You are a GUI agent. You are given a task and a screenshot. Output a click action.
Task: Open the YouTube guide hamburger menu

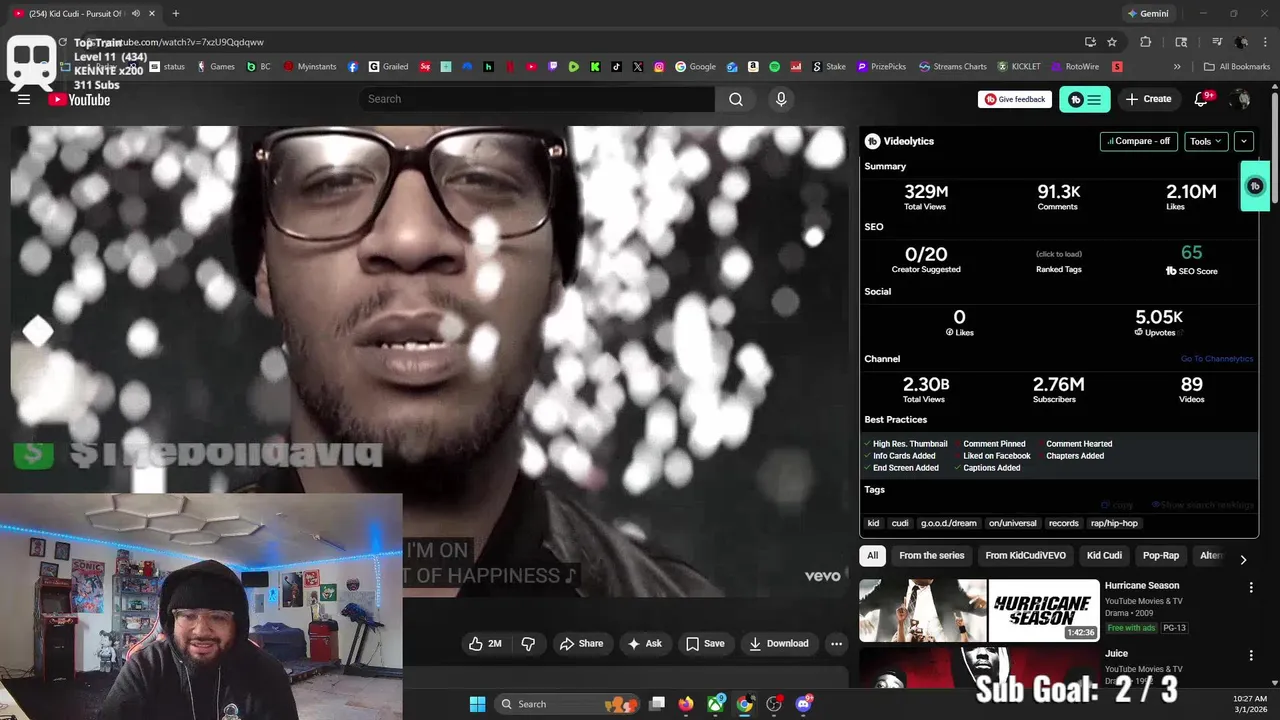click(24, 99)
